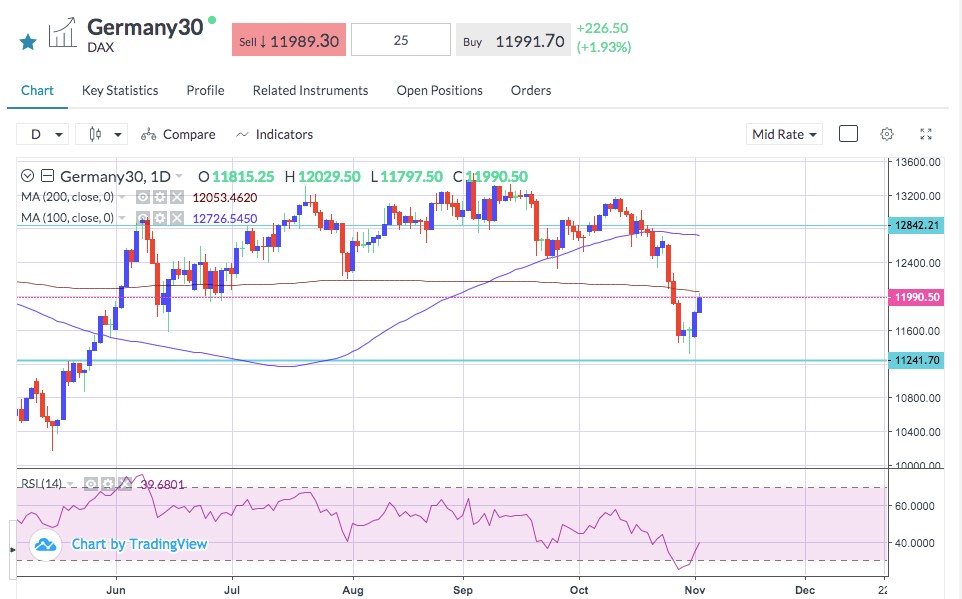Click the open price value 11815.25

[x=243, y=177]
